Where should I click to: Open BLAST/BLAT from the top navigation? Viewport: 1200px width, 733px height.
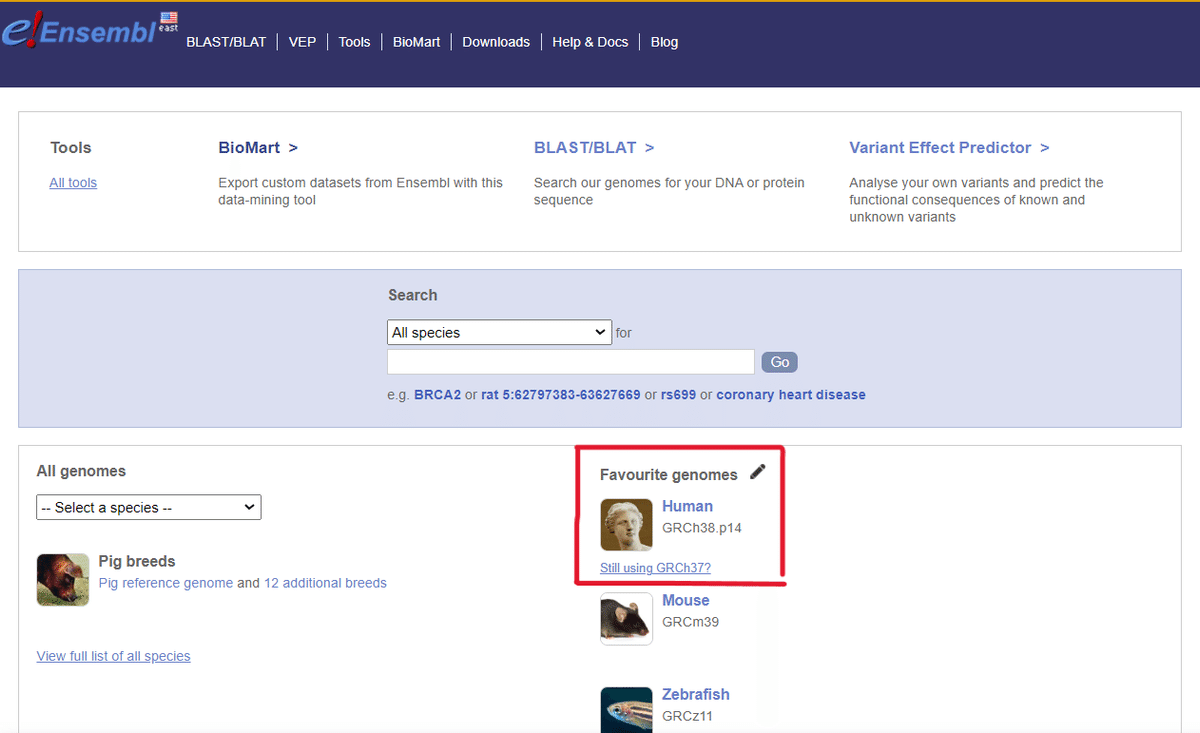[x=226, y=42]
